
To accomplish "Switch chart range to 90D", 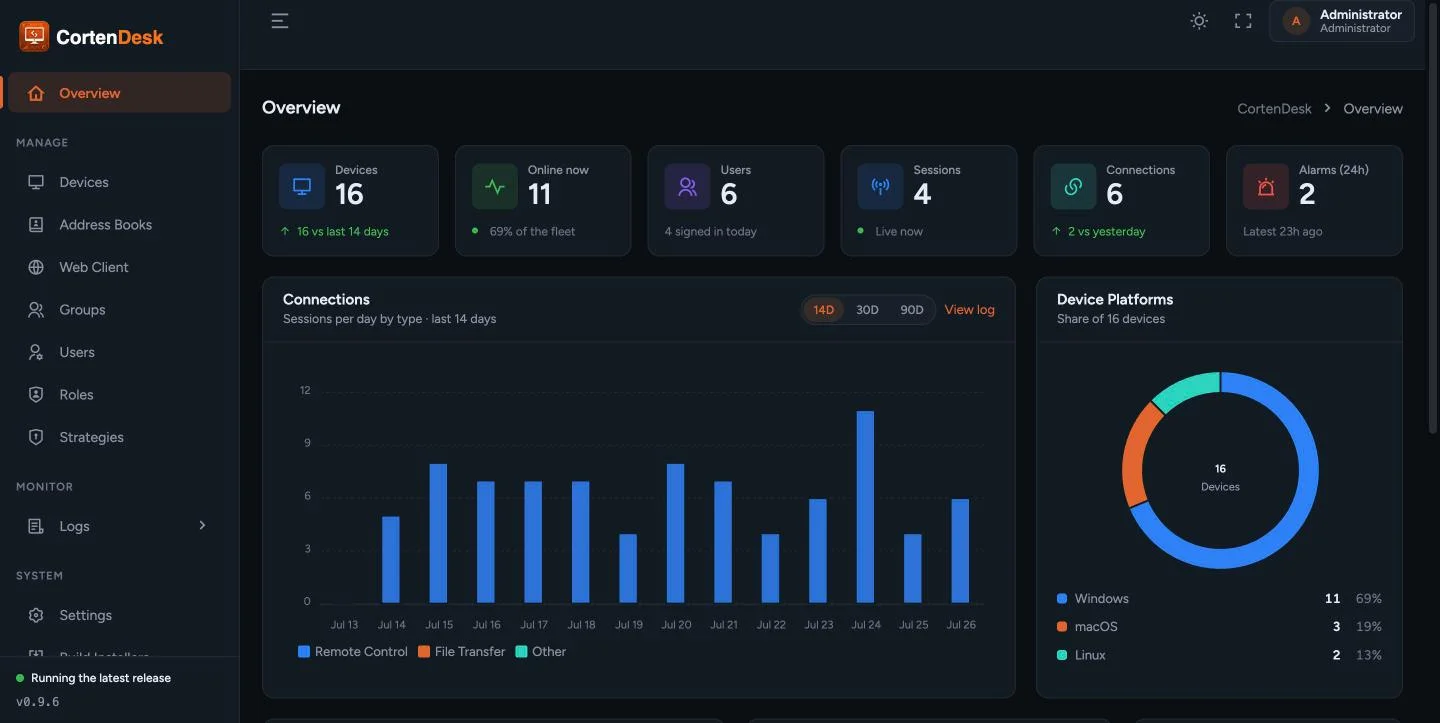I will pos(912,310).
